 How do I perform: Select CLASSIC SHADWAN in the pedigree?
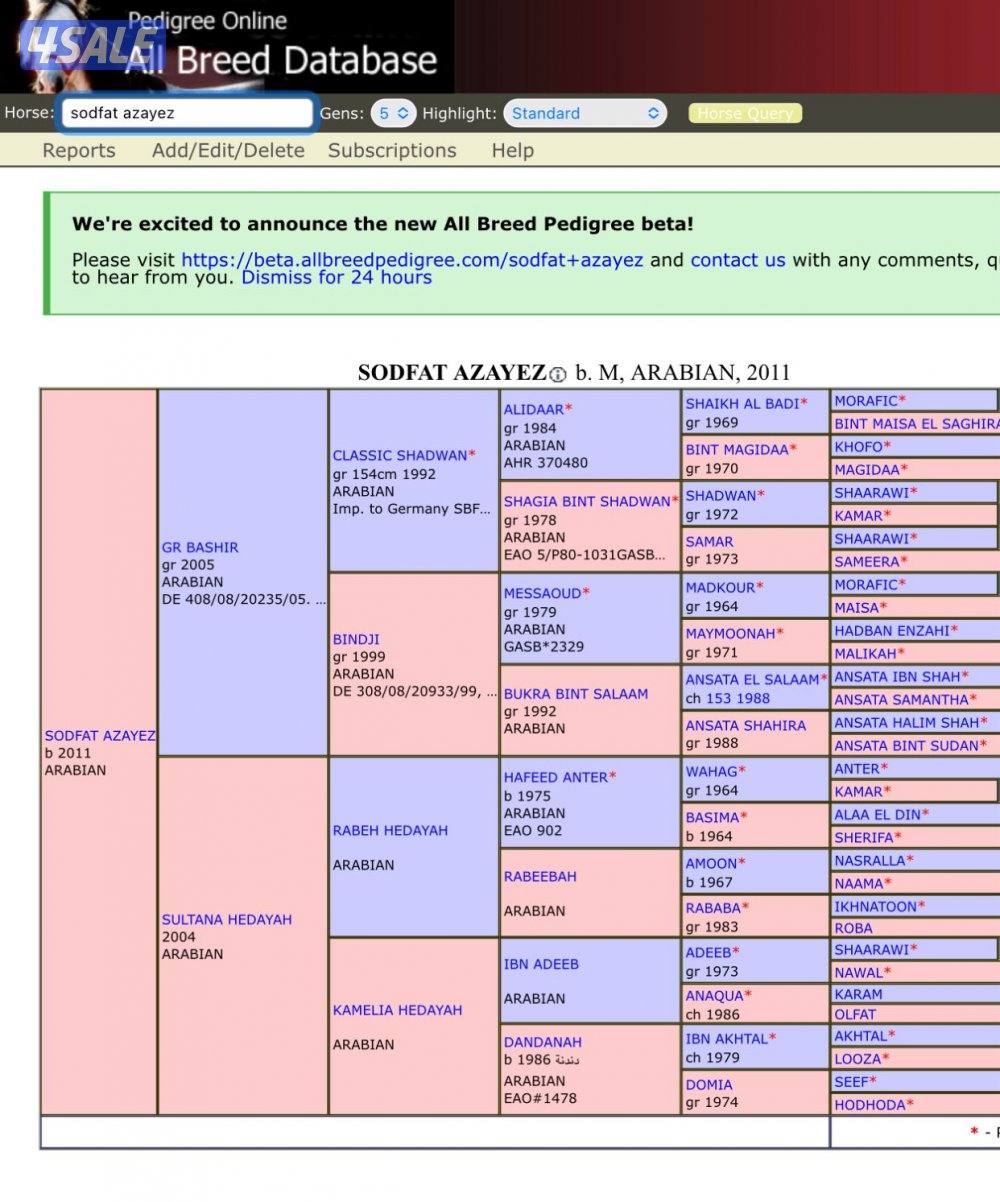(x=400, y=455)
